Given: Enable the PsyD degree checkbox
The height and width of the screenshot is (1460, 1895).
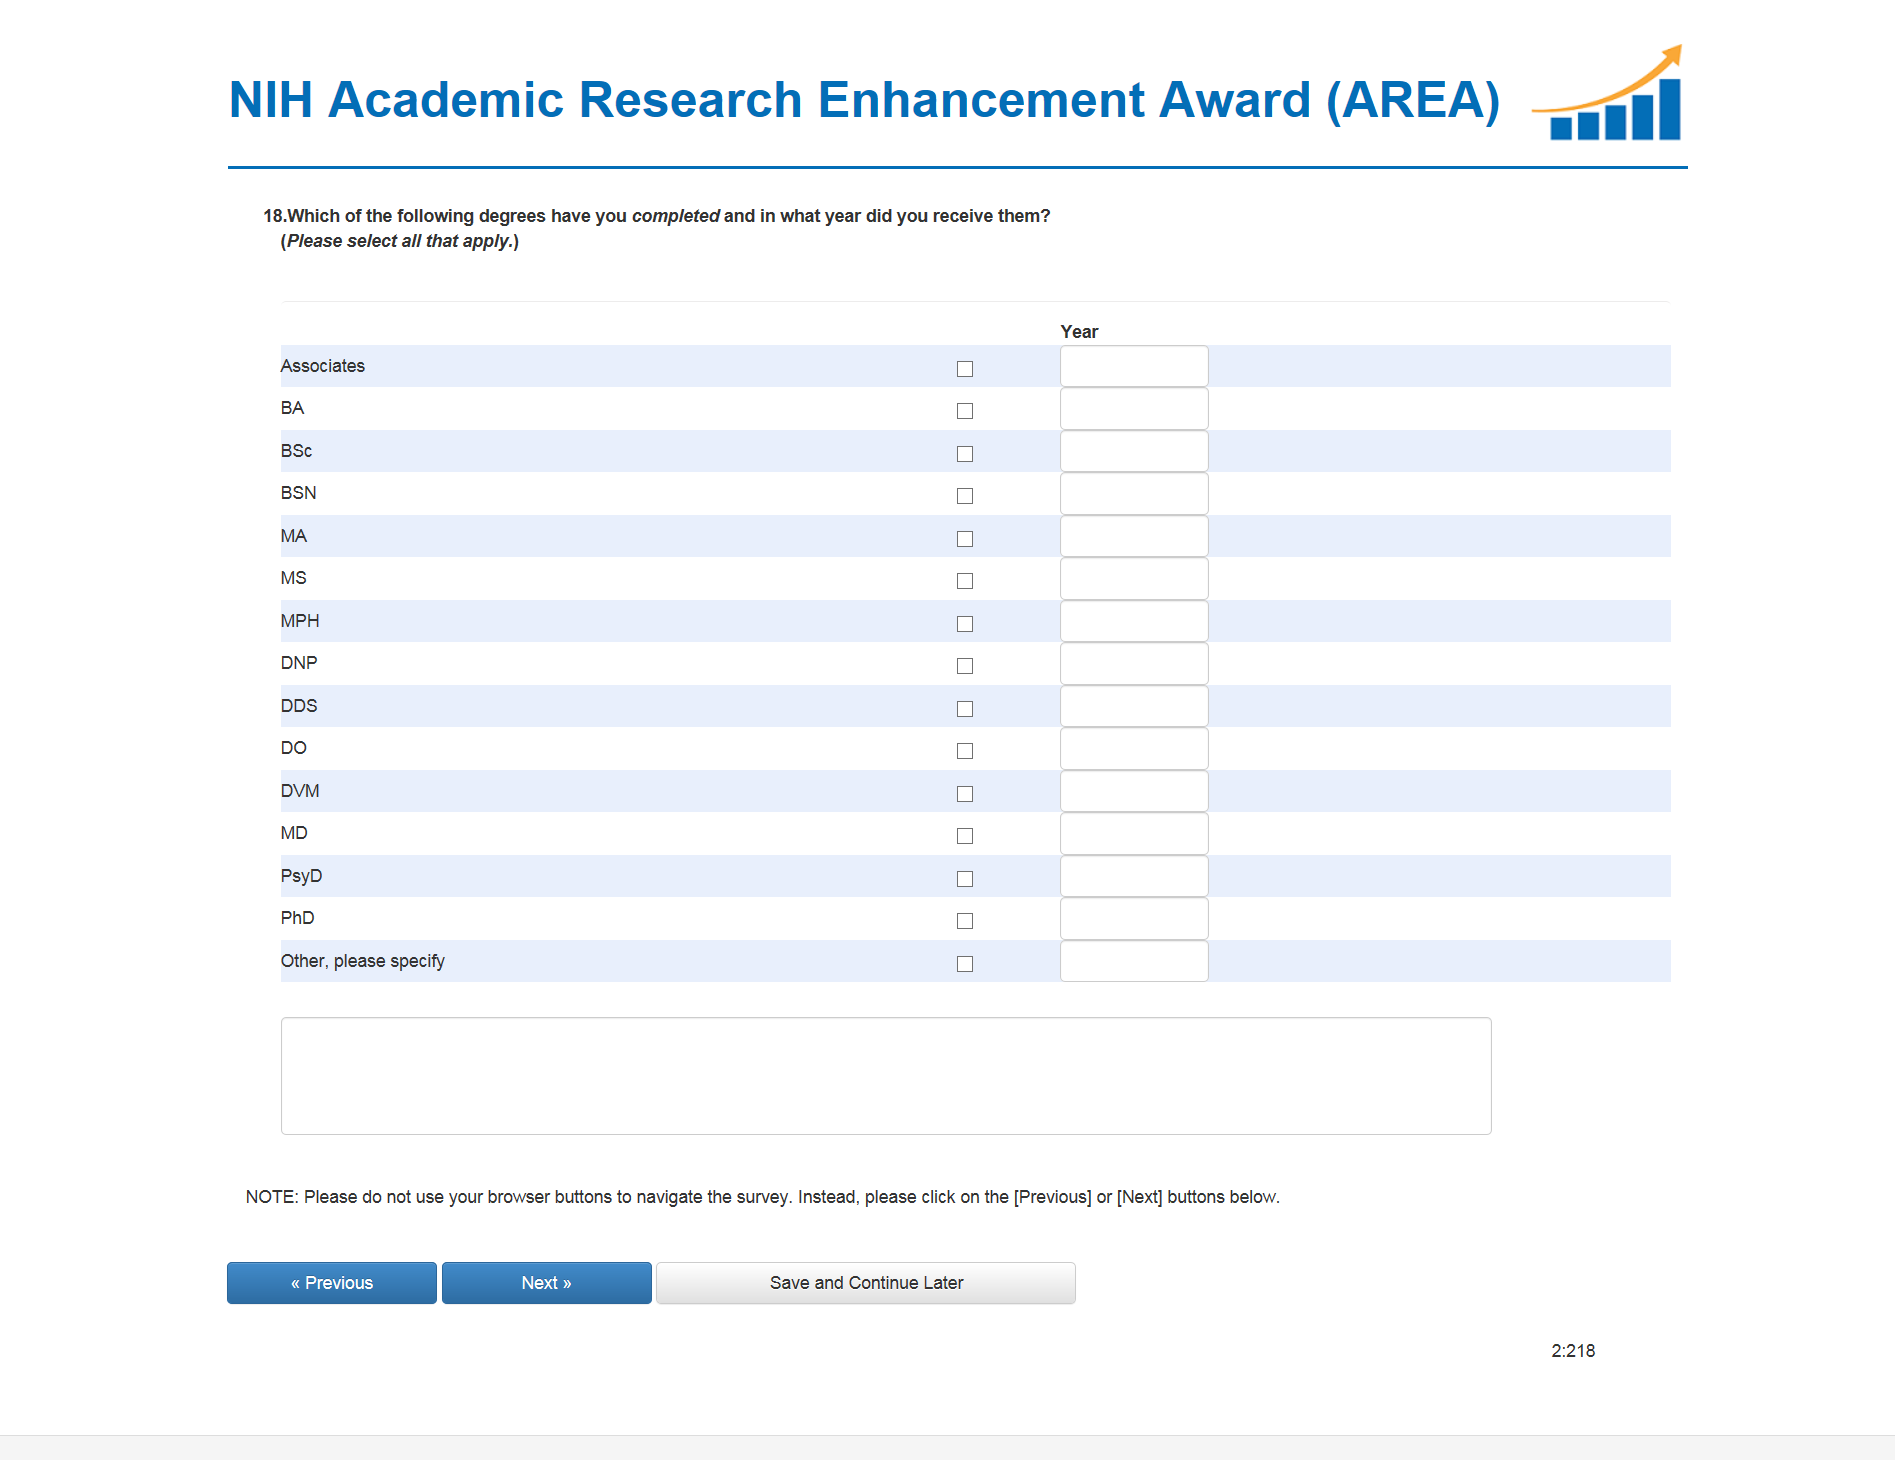Looking at the screenshot, I should [965, 879].
